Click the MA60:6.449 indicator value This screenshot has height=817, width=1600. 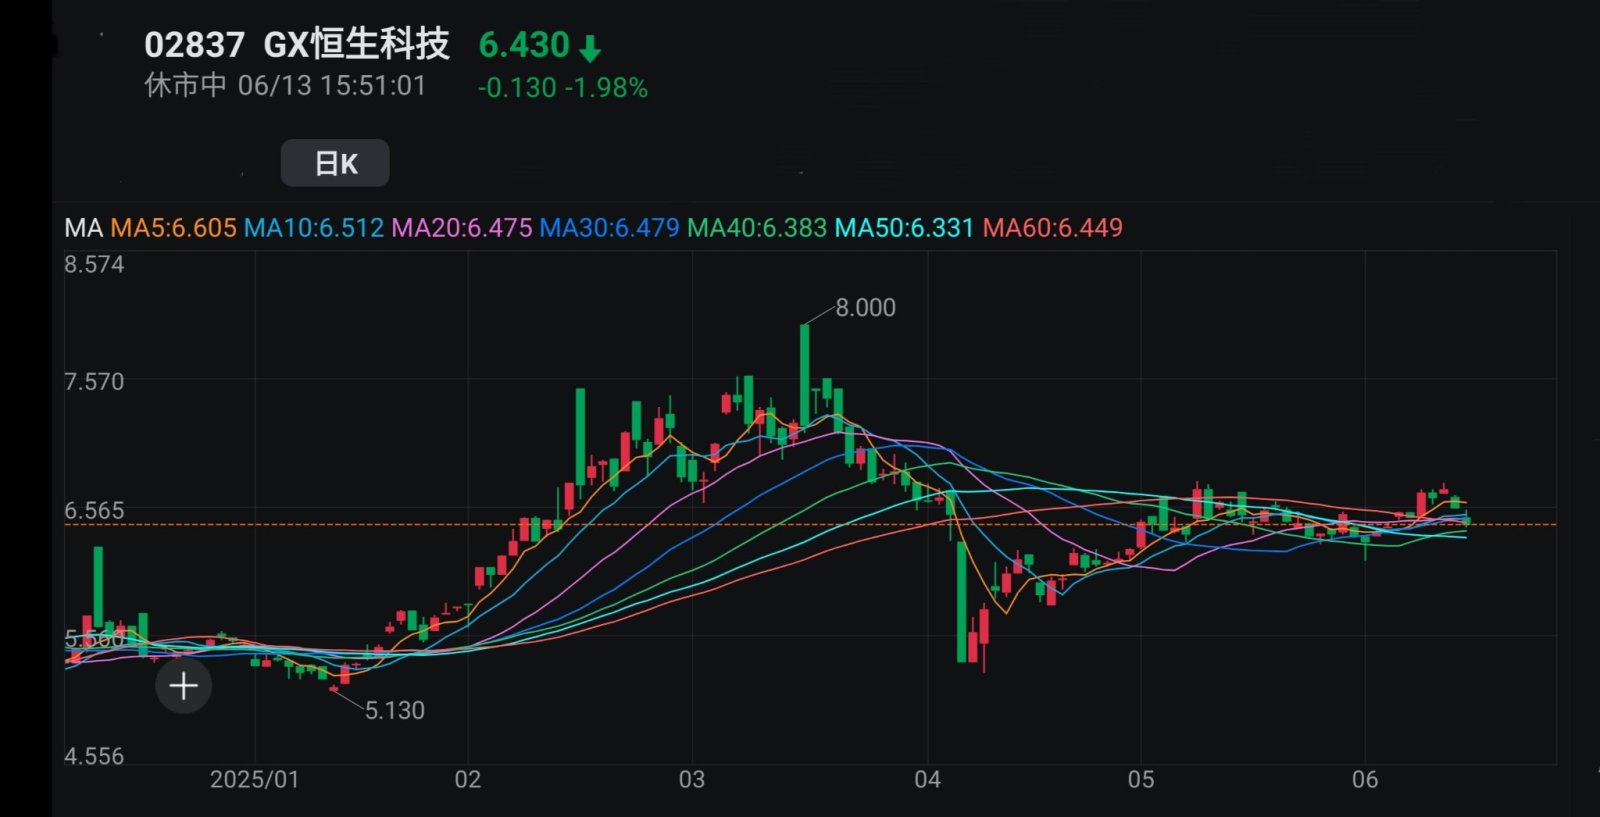tap(1053, 228)
